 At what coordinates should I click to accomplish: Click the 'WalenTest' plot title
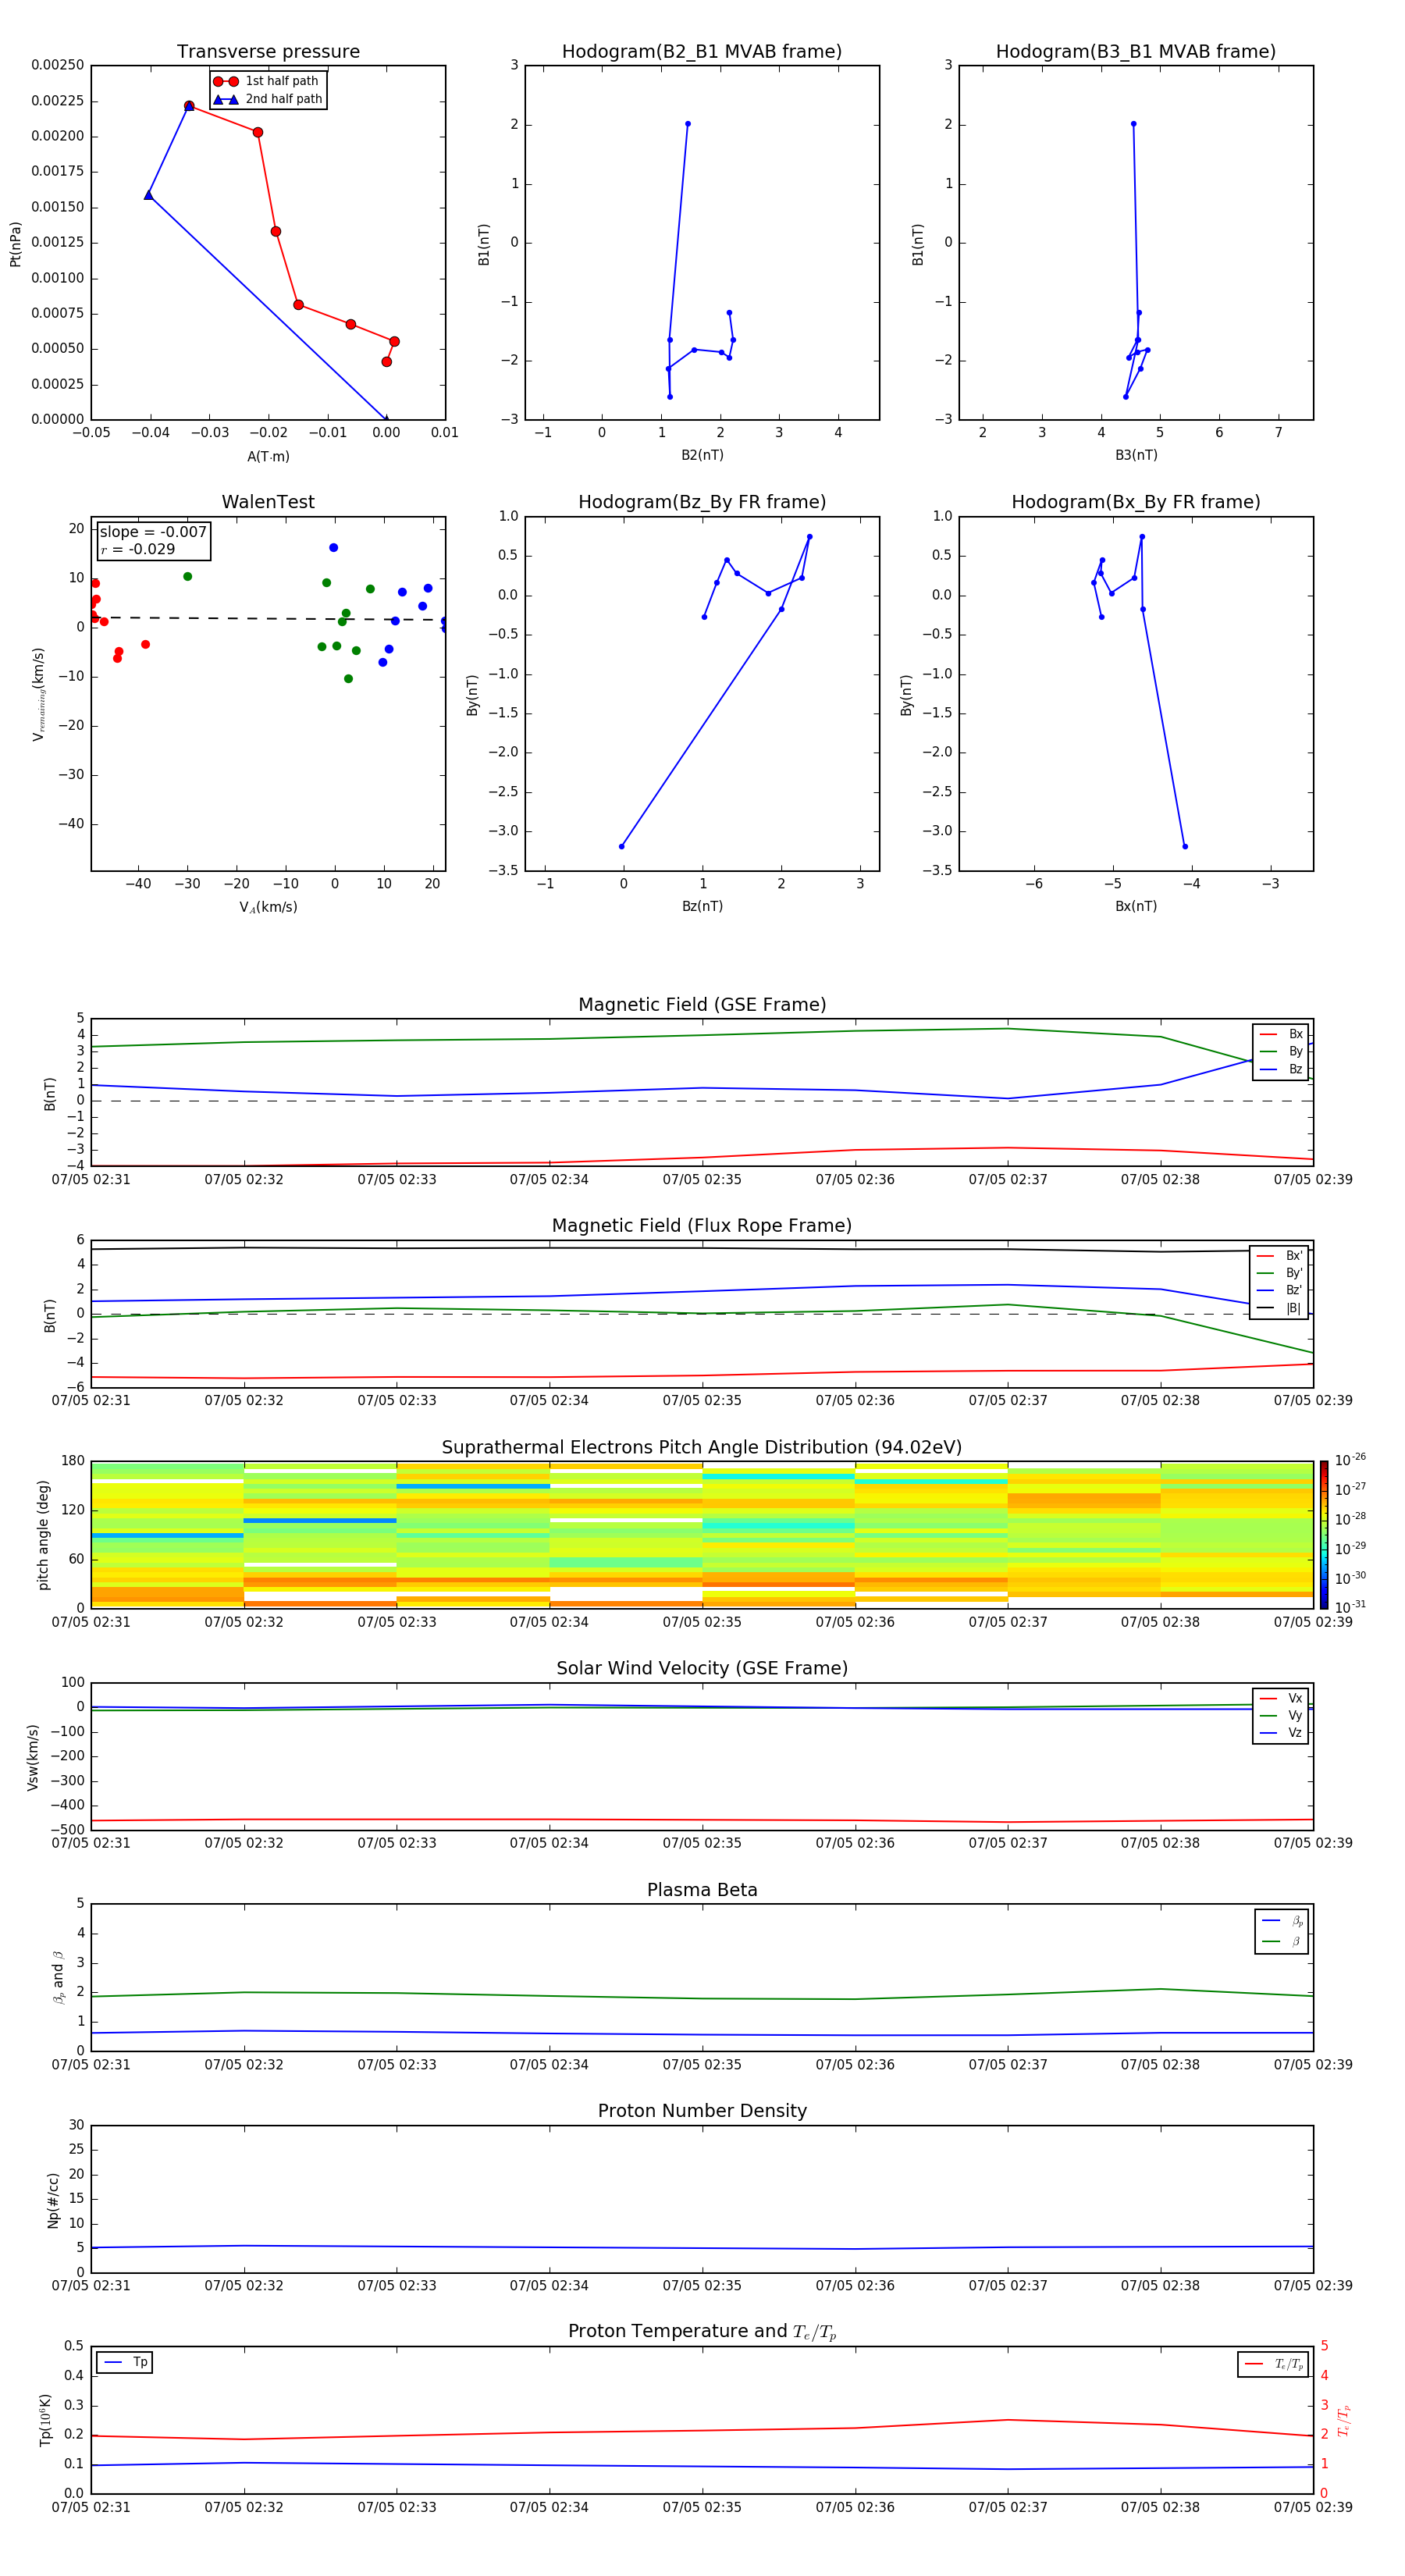click(268, 502)
